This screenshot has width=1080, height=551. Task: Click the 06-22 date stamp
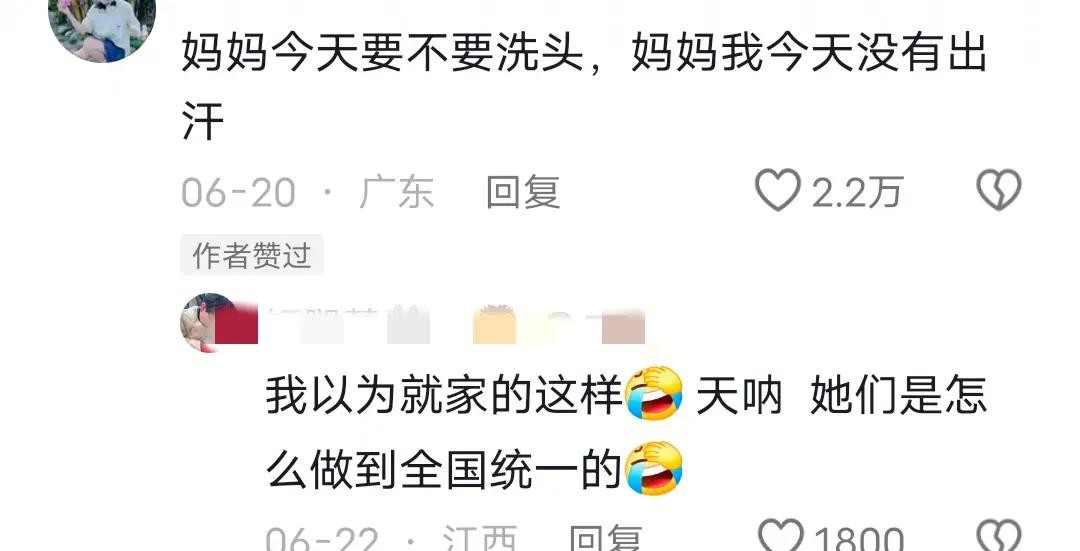[322, 539]
